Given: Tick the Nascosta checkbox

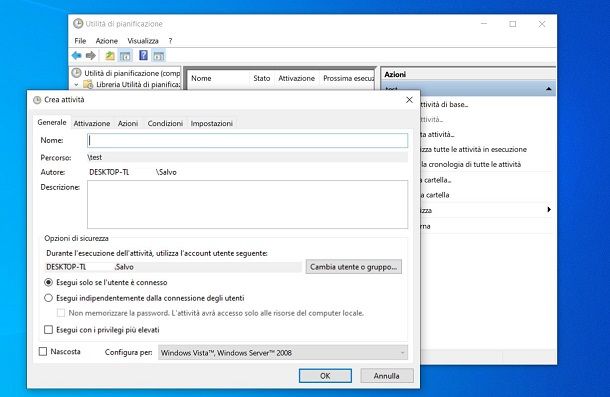Looking at the screenshot, I should point(43,351).
